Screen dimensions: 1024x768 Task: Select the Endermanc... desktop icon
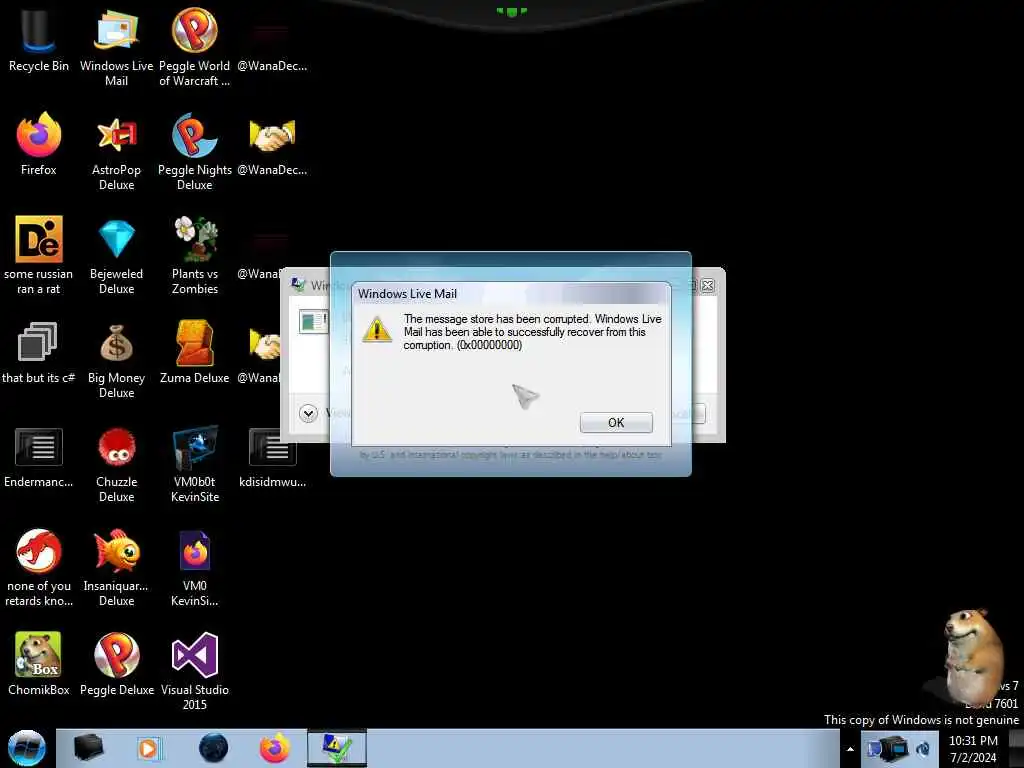pos(39,456)
